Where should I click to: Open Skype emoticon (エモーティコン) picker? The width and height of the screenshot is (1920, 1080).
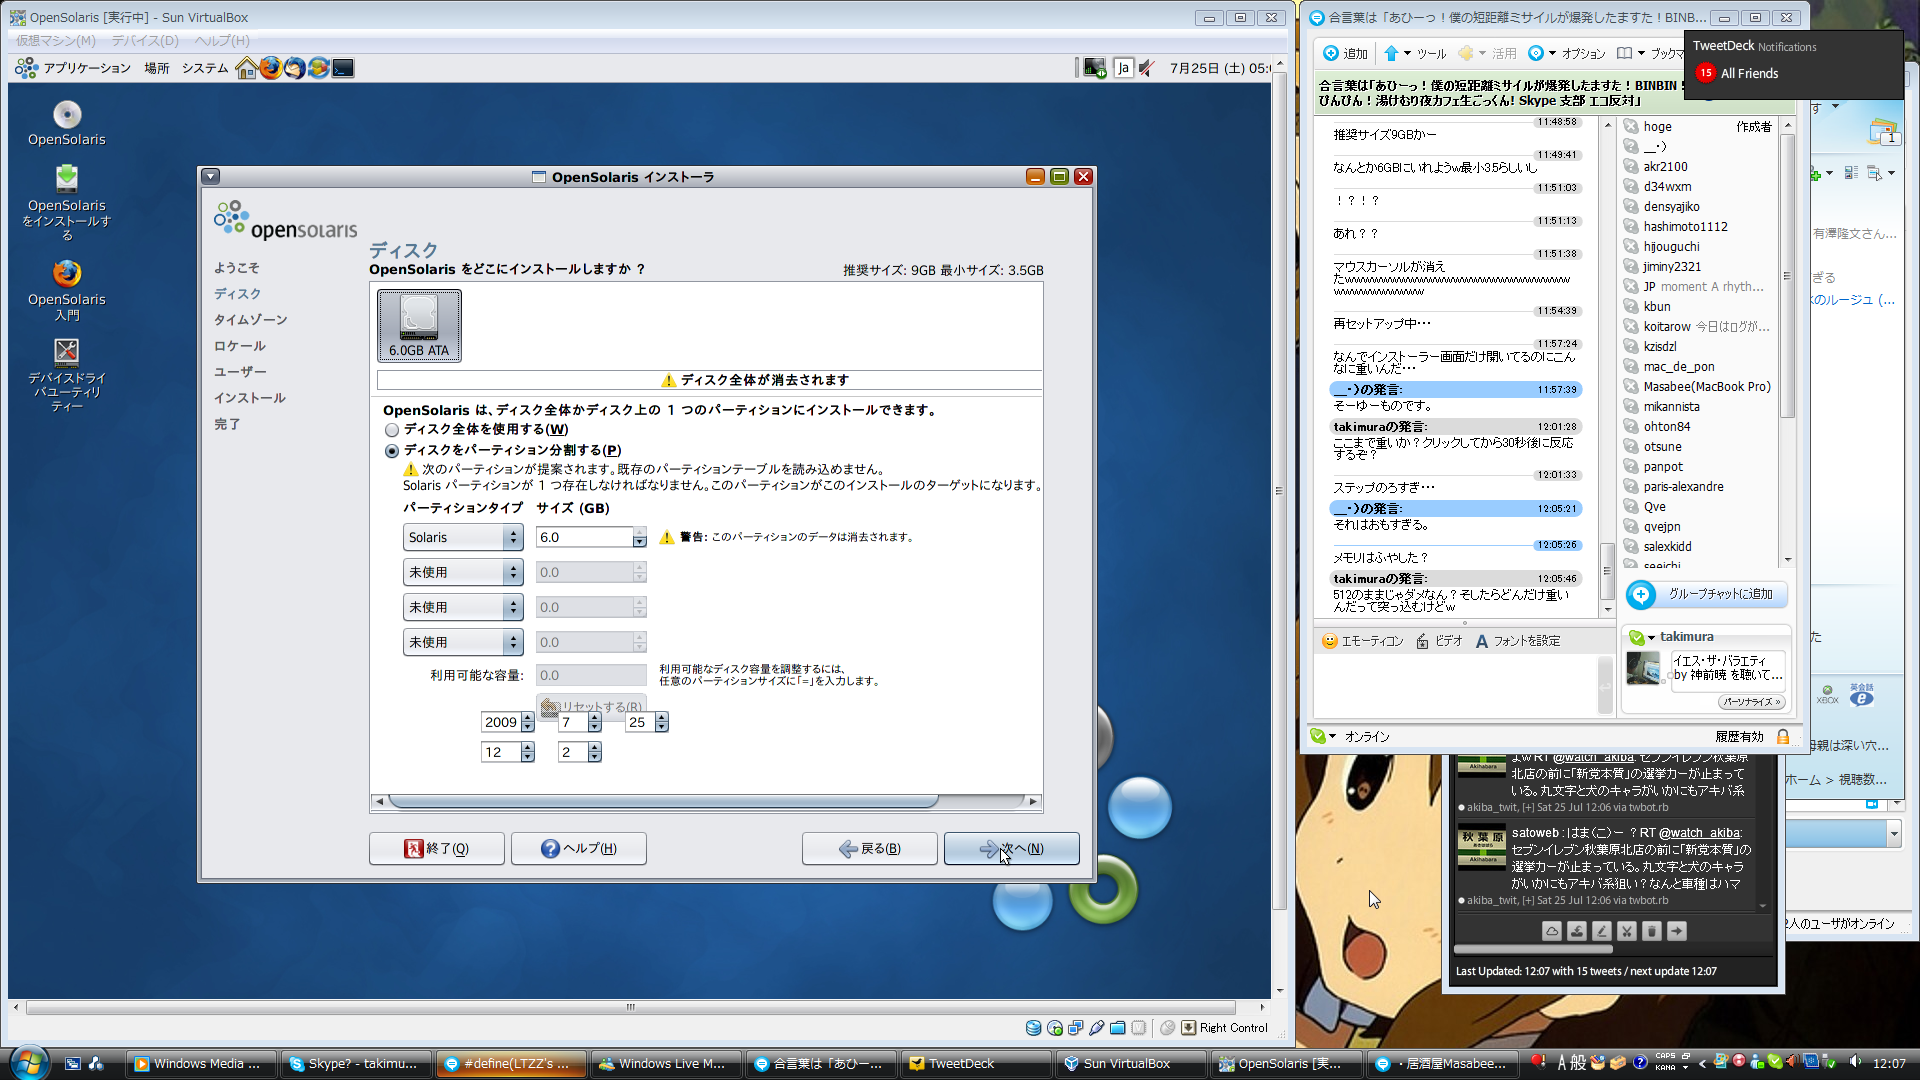coord(1362,641)
